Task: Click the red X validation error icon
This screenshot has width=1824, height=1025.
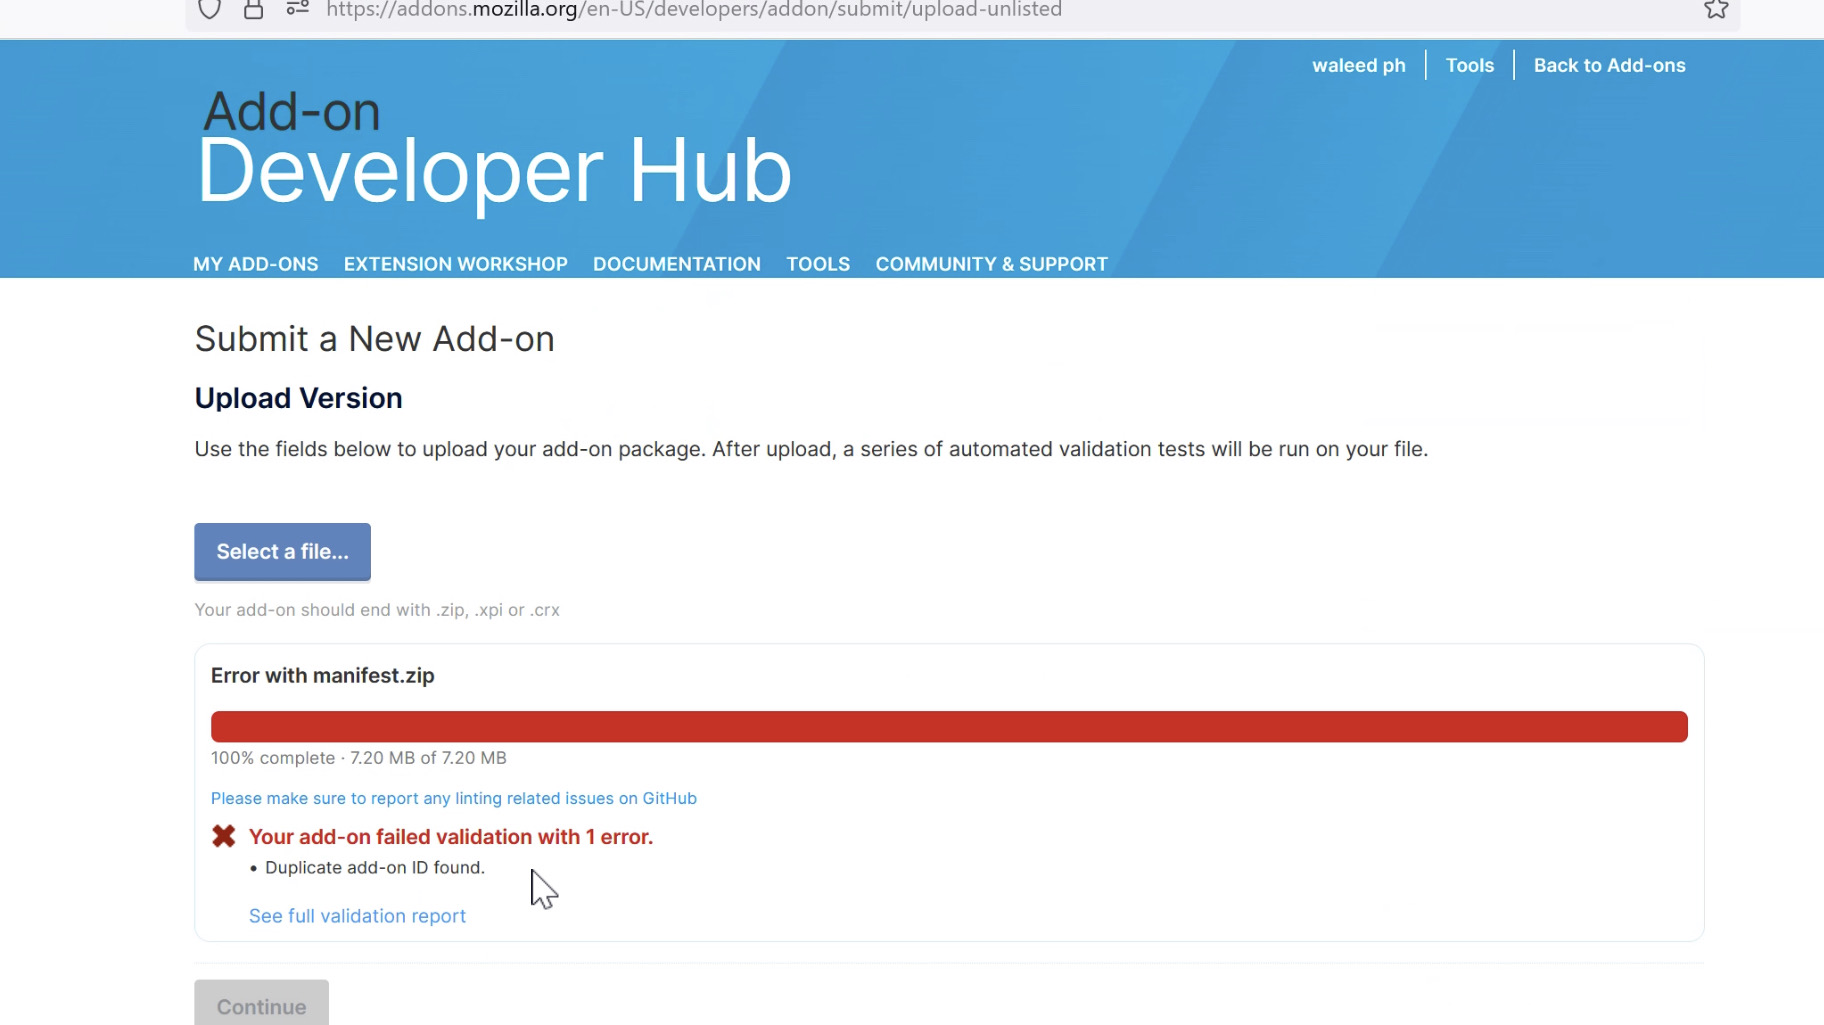Action: 224,836
